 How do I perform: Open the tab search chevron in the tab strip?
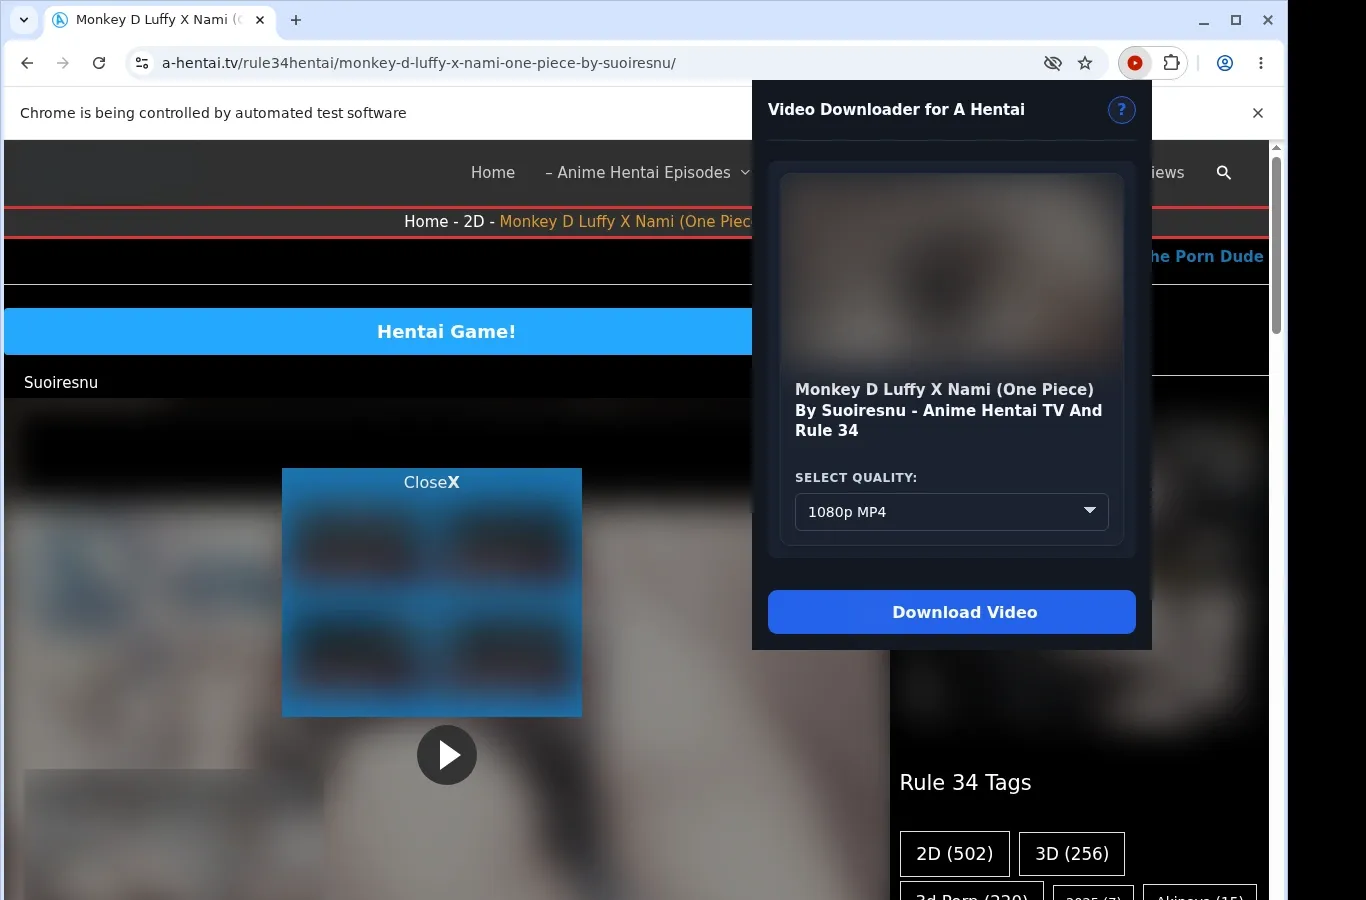[24, 20]
